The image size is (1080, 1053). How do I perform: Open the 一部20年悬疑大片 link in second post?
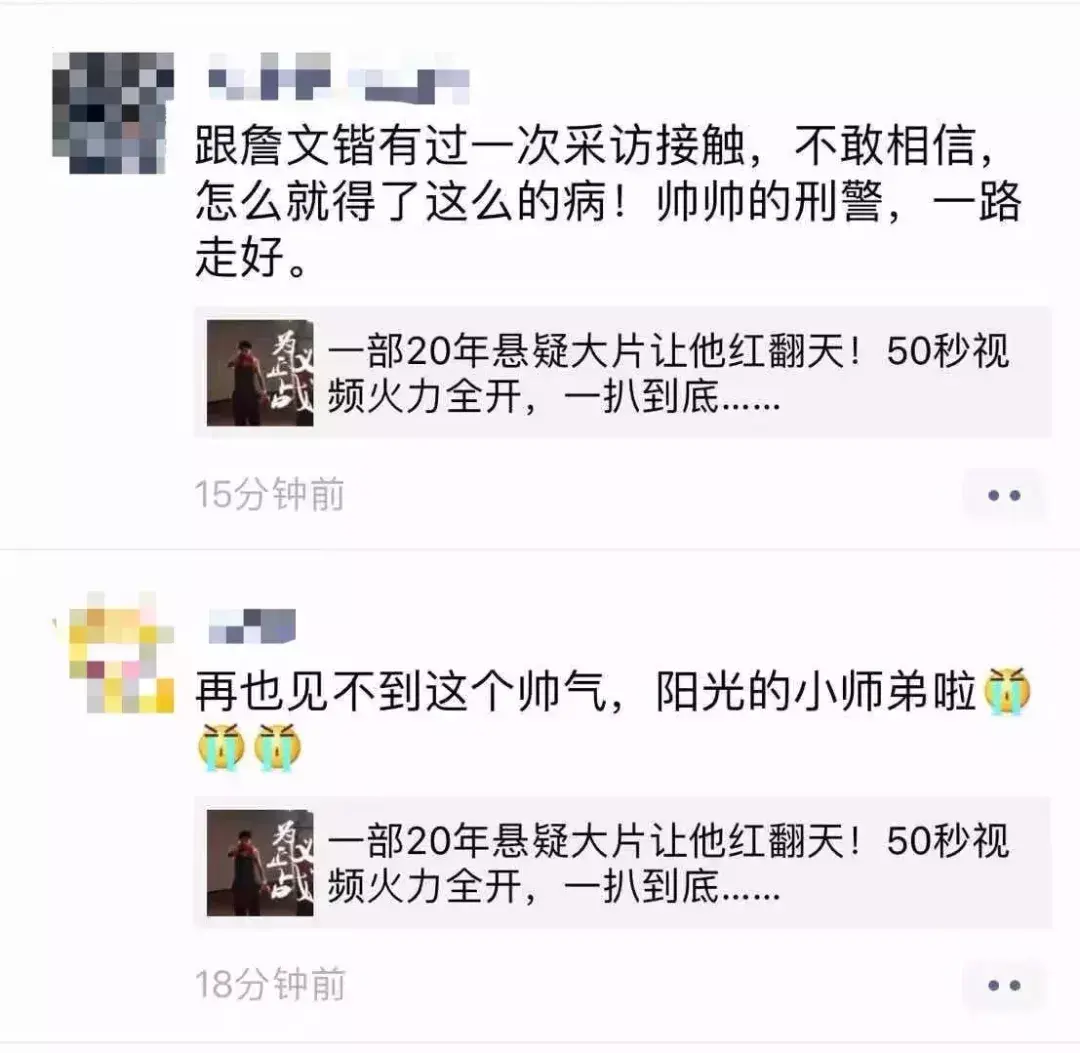point(623,863)
